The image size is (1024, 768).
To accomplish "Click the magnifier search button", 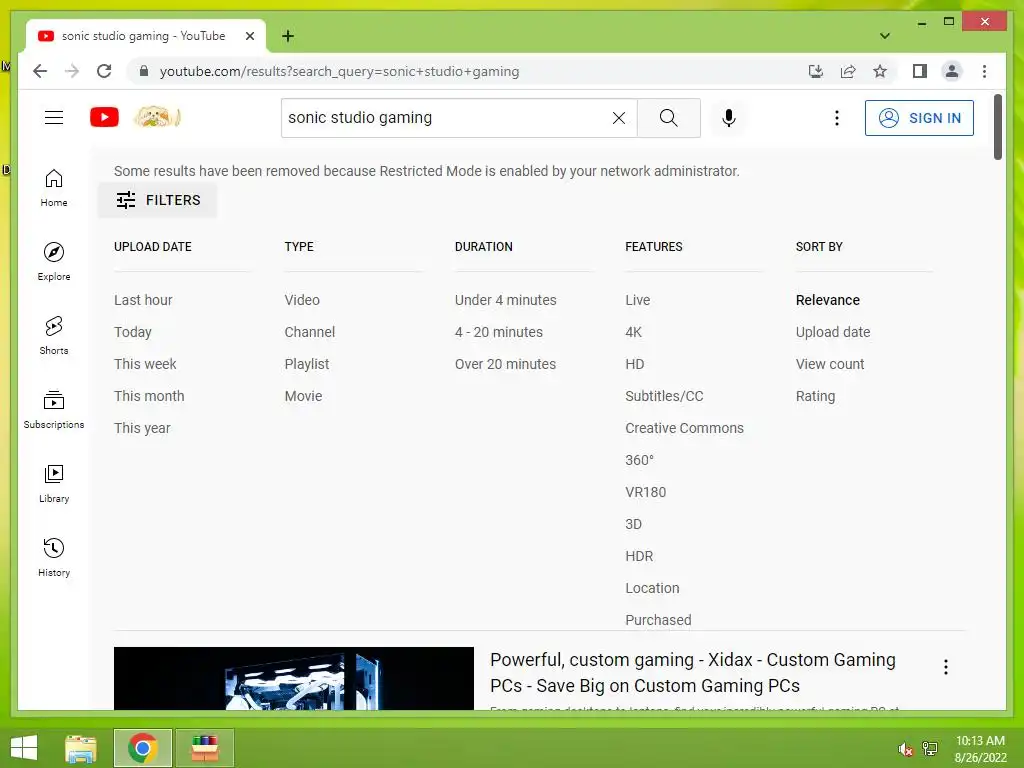I will 669,118.
